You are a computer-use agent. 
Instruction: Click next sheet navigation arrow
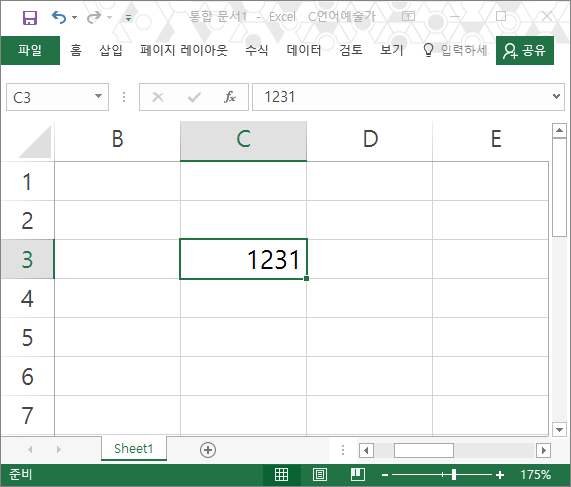coord(58,449)
